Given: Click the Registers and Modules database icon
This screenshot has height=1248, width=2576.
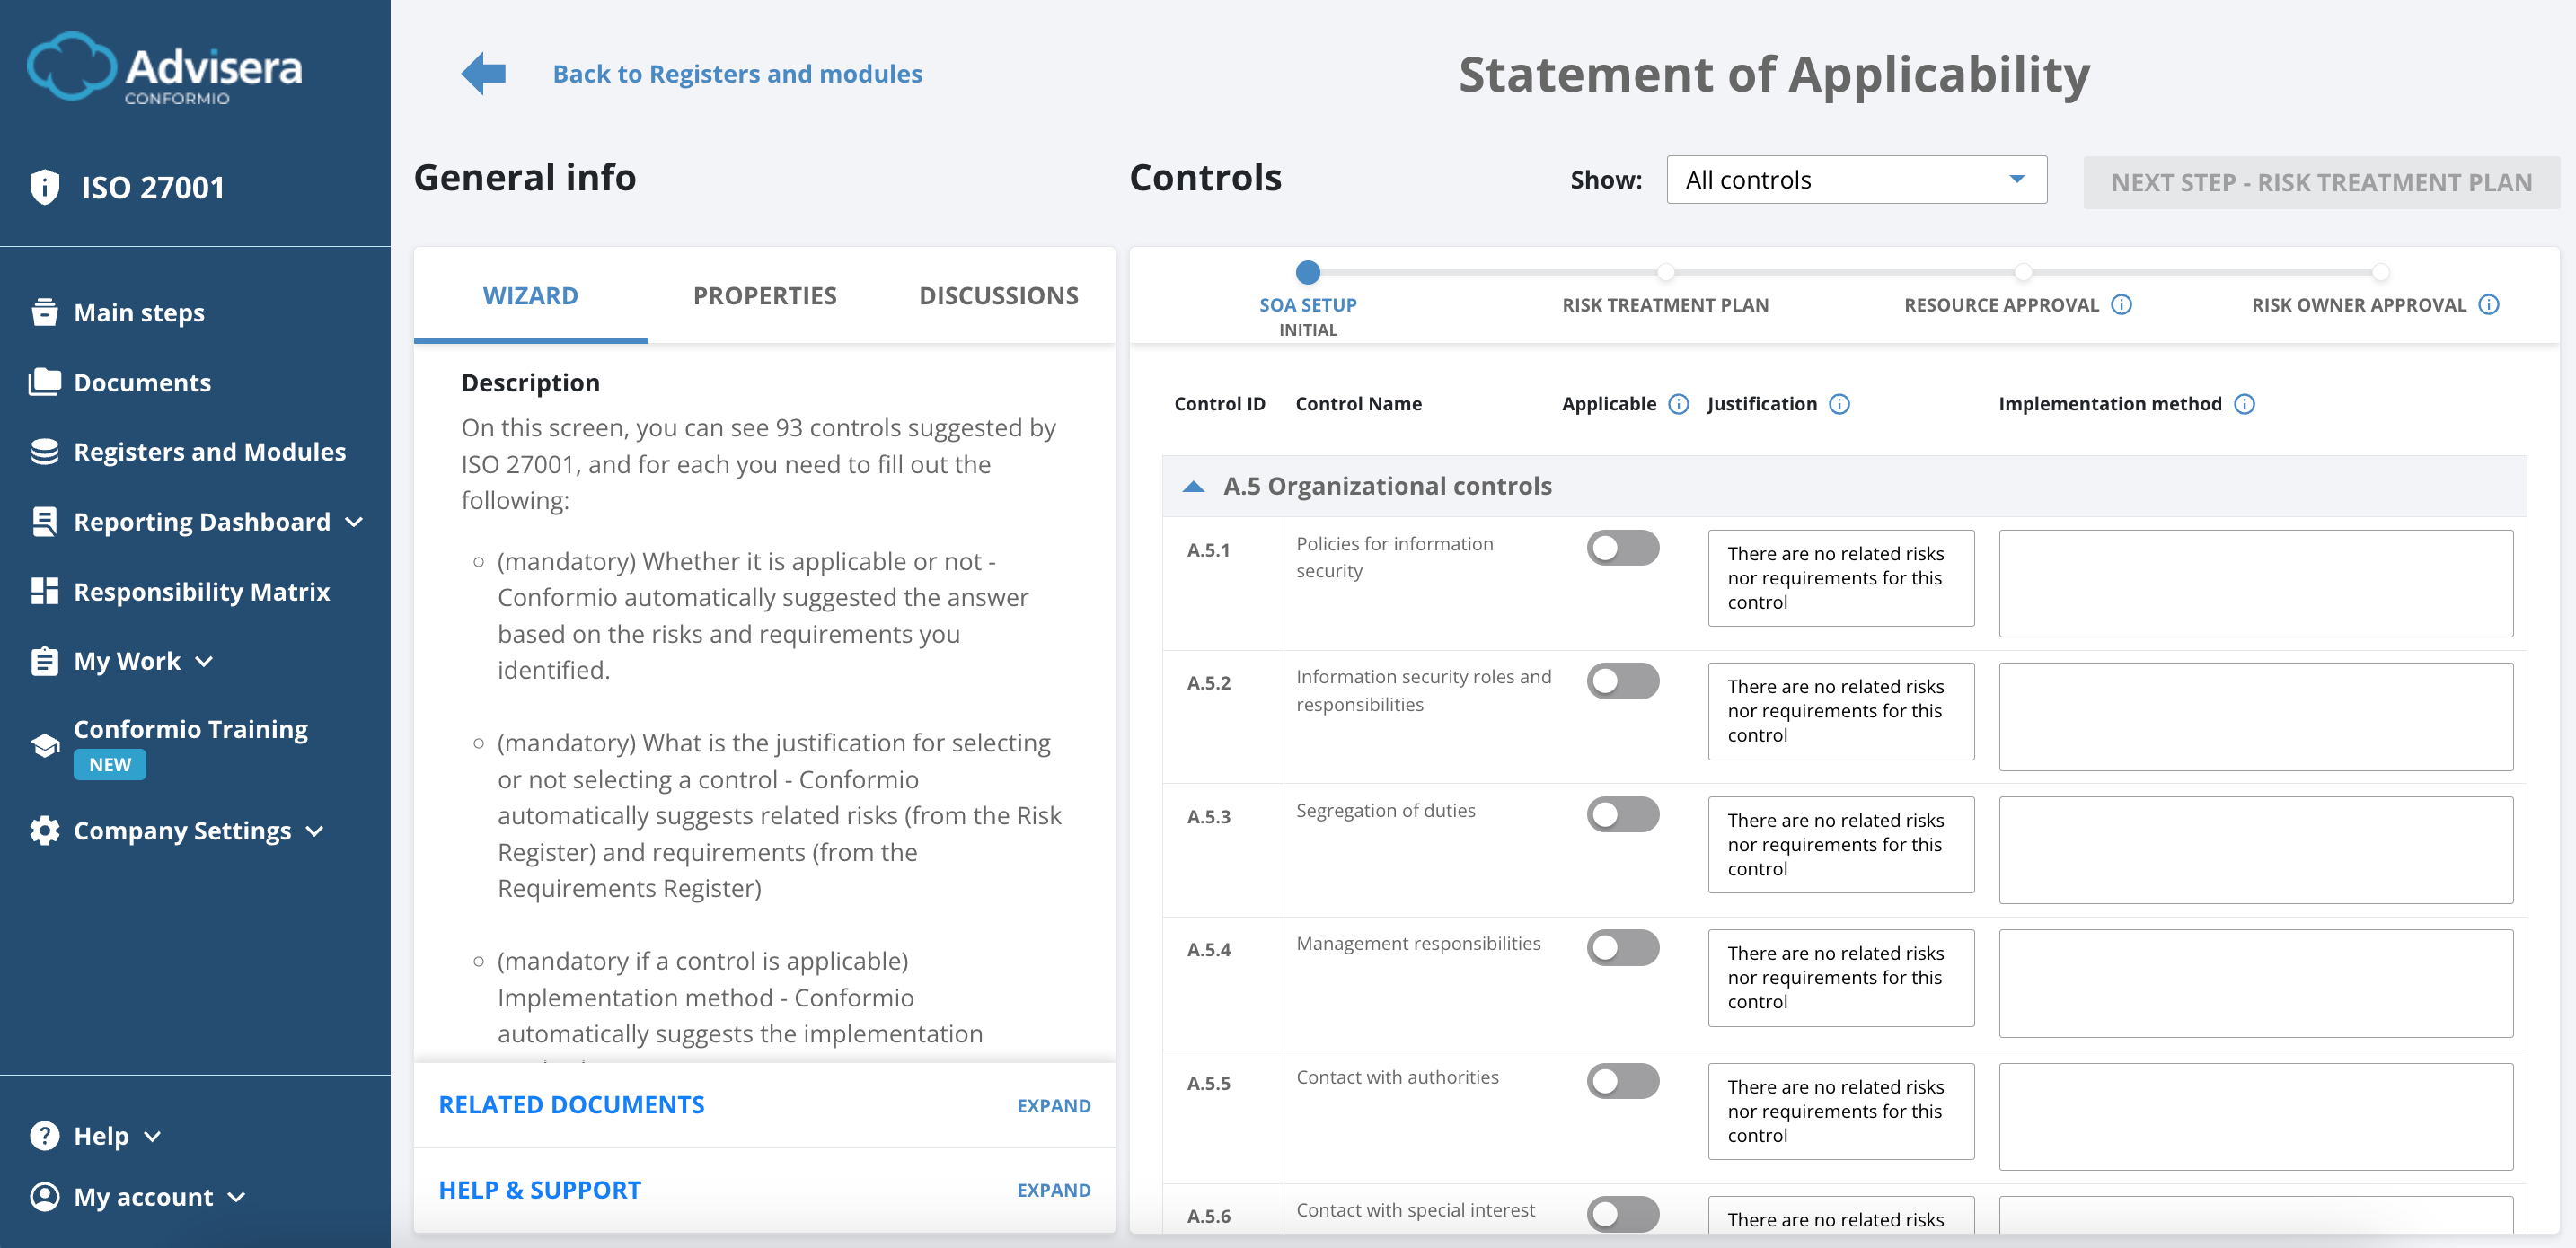Looking at the screenshot, I should 44,451.
